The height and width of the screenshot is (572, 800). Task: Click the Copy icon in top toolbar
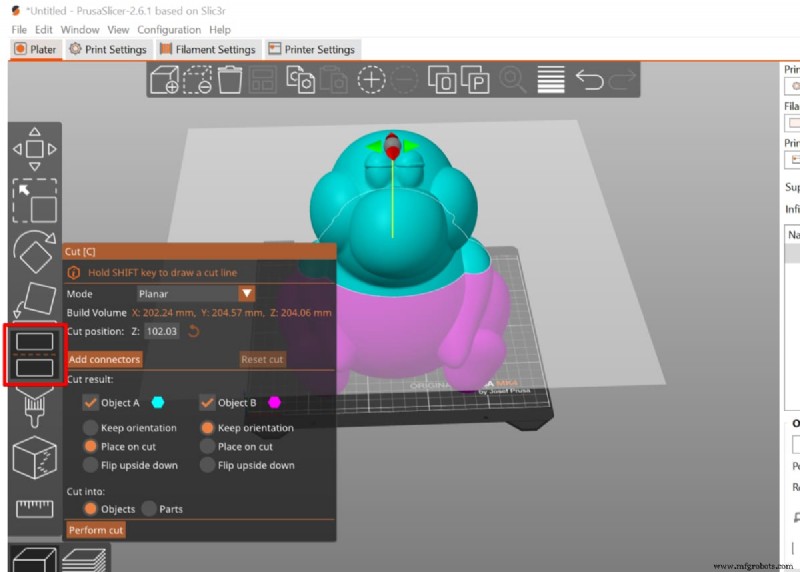coord(301,80)
